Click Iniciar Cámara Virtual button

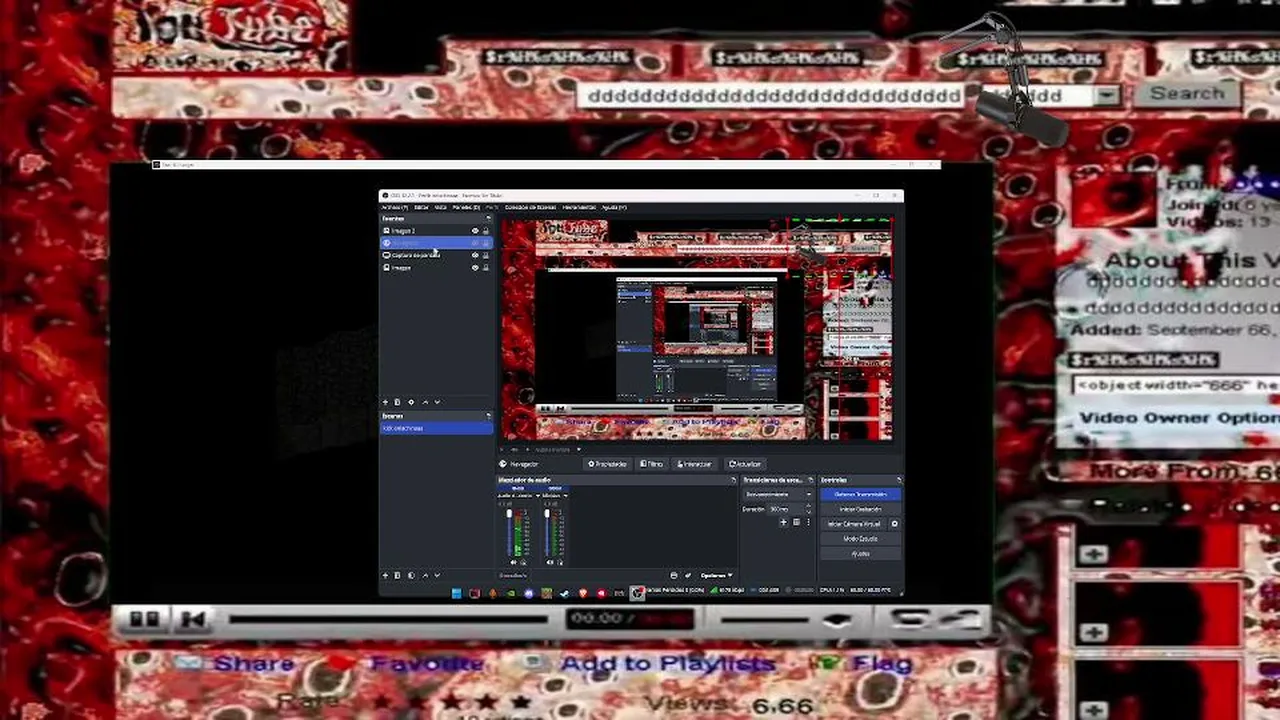coord(854,524)
